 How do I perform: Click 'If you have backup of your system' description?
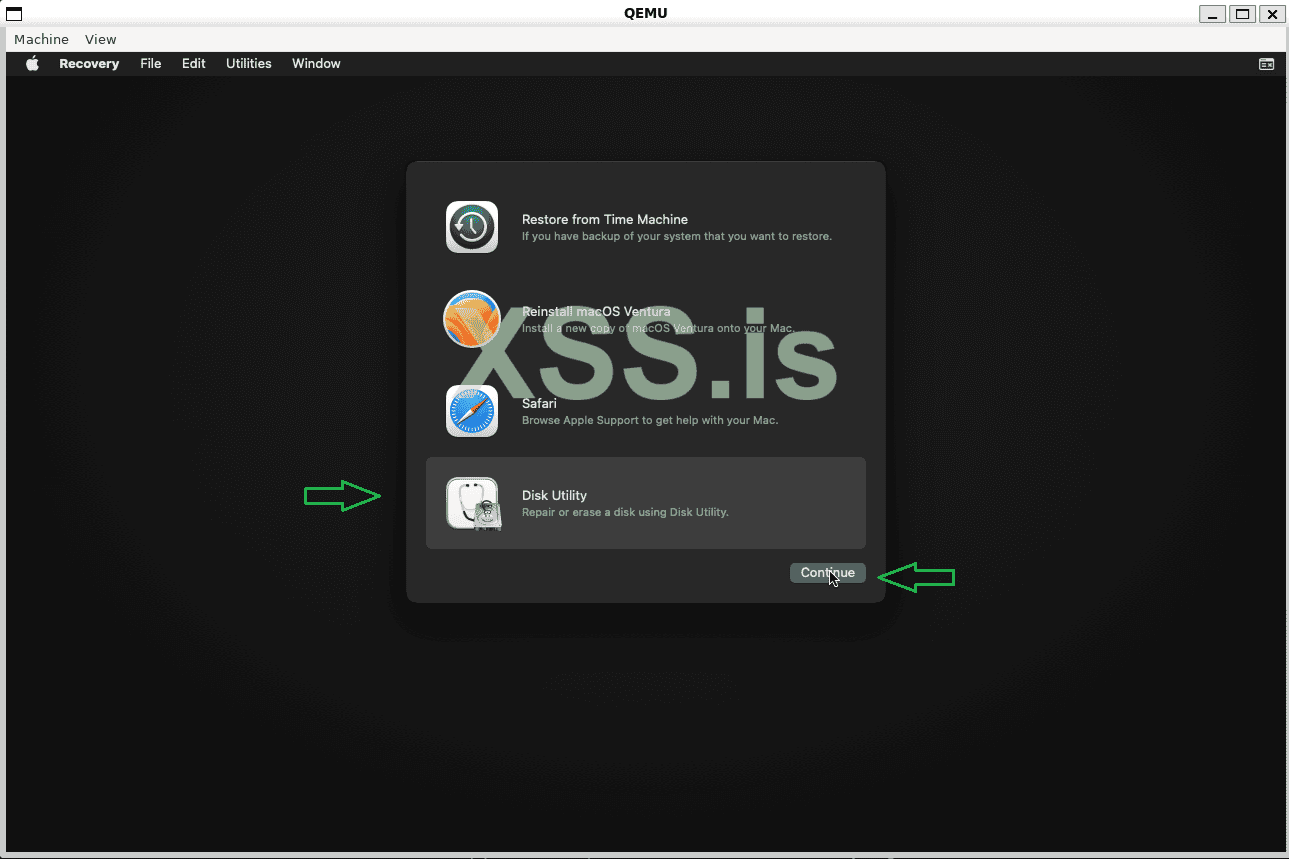(x=677, y=237)
